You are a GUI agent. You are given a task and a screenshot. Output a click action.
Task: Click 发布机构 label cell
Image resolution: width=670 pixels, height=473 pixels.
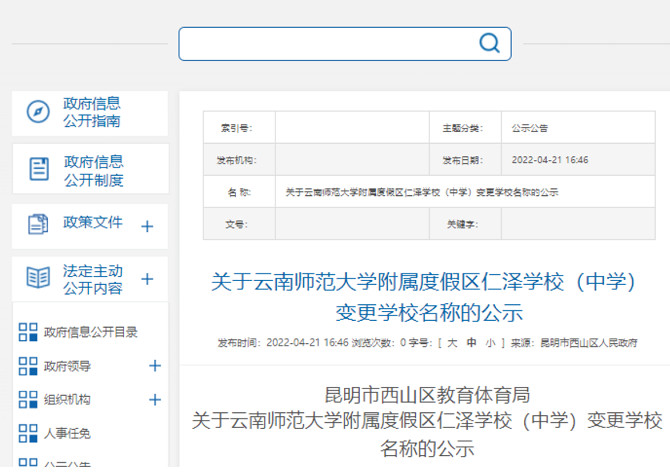tap(239, 160)
